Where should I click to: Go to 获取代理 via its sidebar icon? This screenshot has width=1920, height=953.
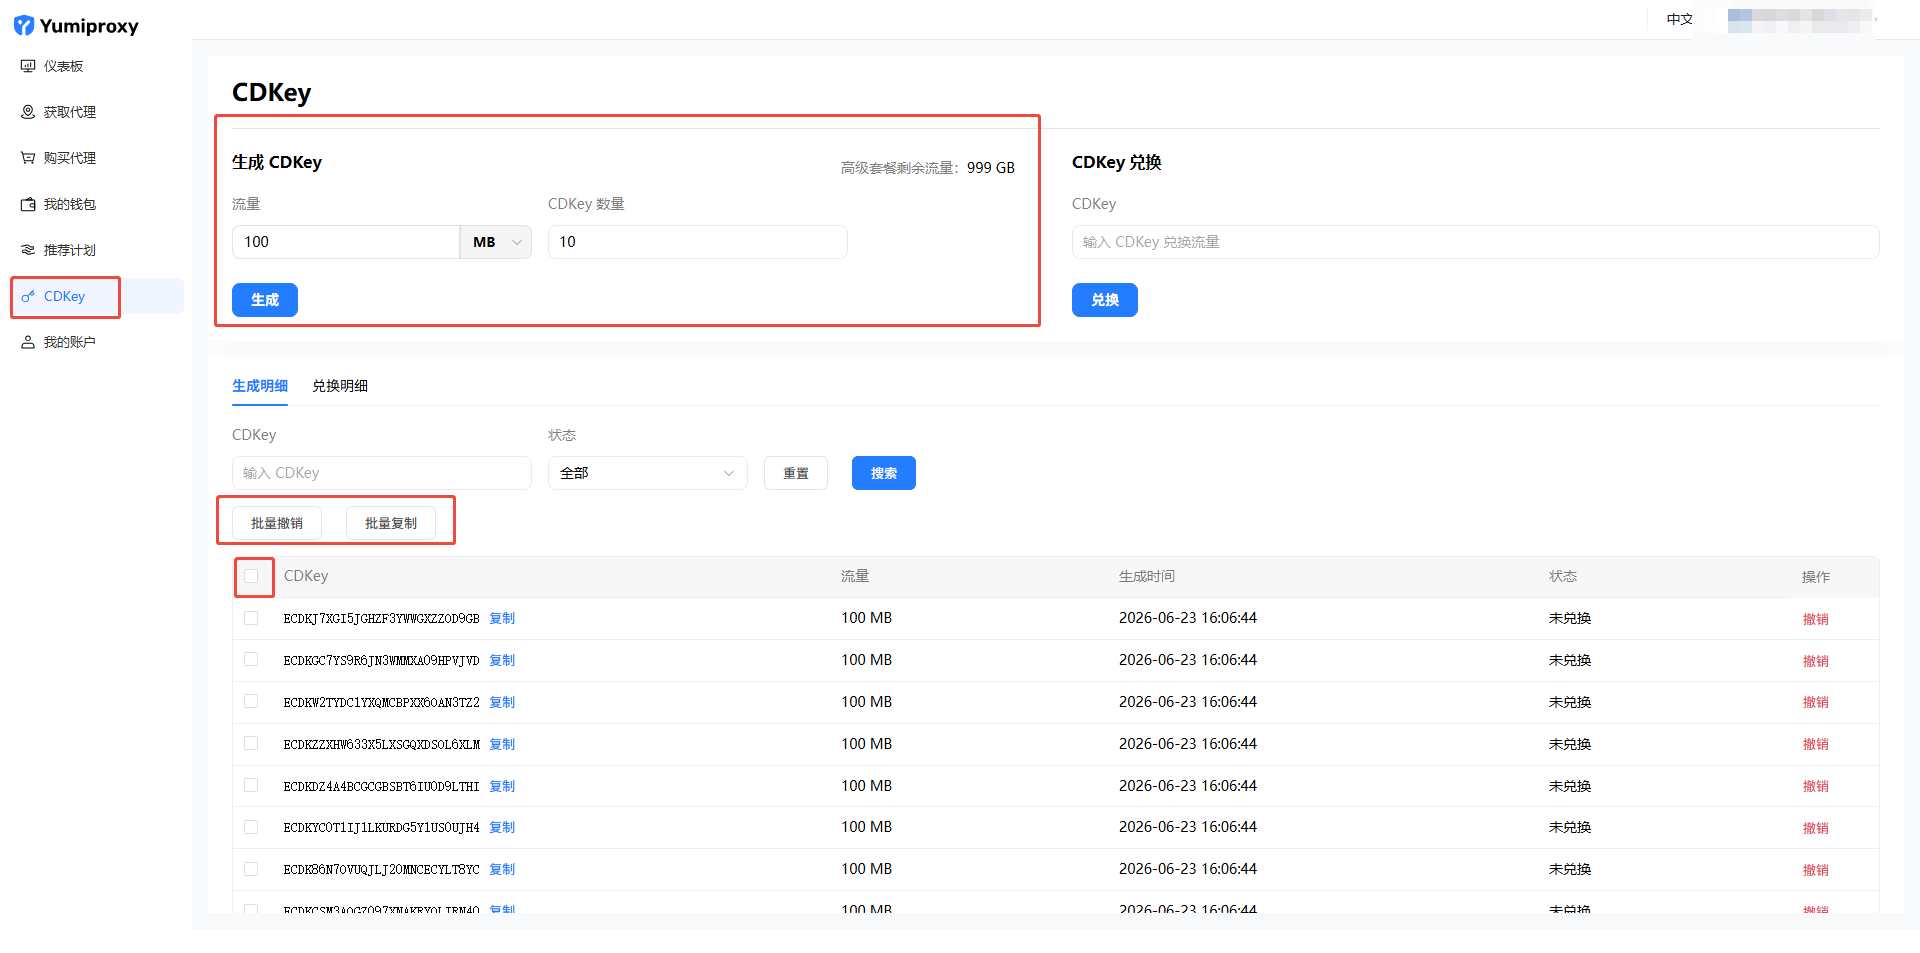pos(28,112)
